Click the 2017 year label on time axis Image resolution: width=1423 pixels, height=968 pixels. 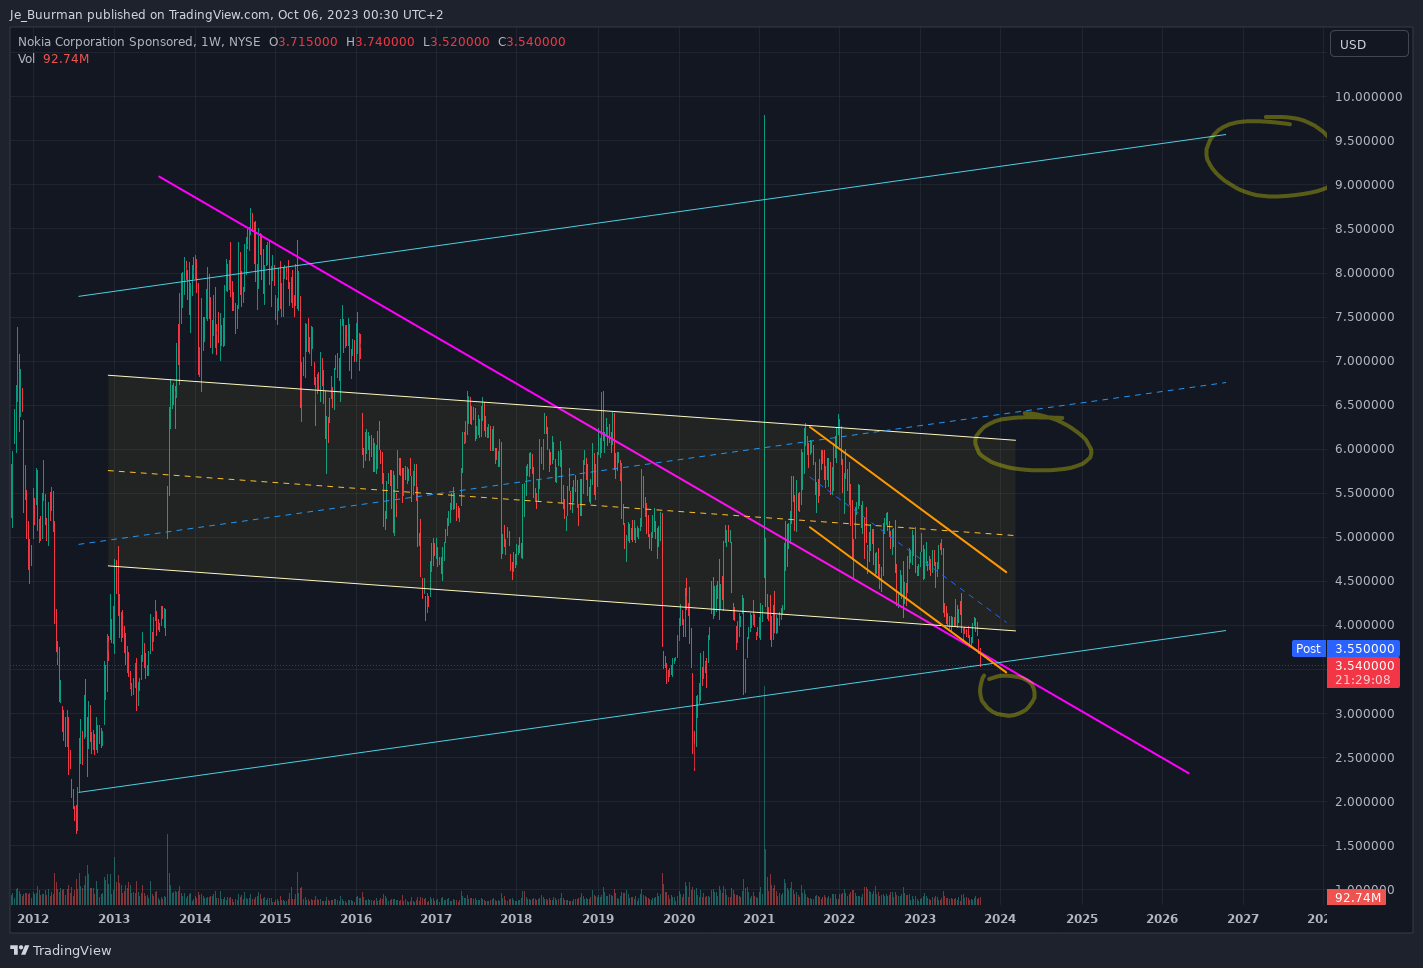tap(436, 918)
